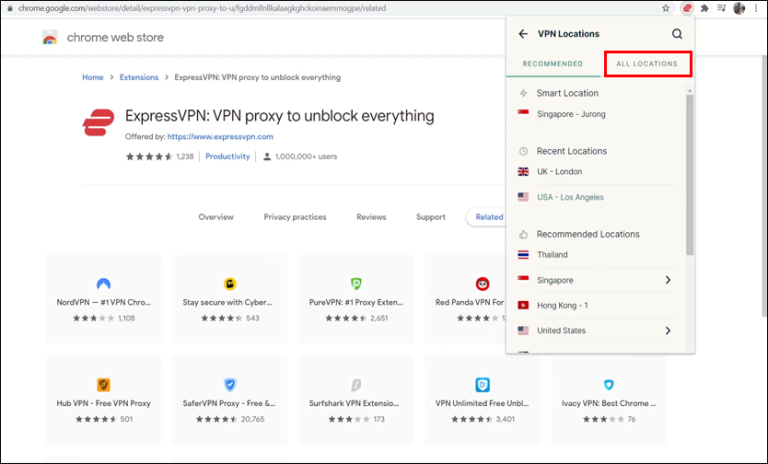Screen dimensions: 768x464
Task: Follow the expressvpn.com developer link
Action: 220,137
